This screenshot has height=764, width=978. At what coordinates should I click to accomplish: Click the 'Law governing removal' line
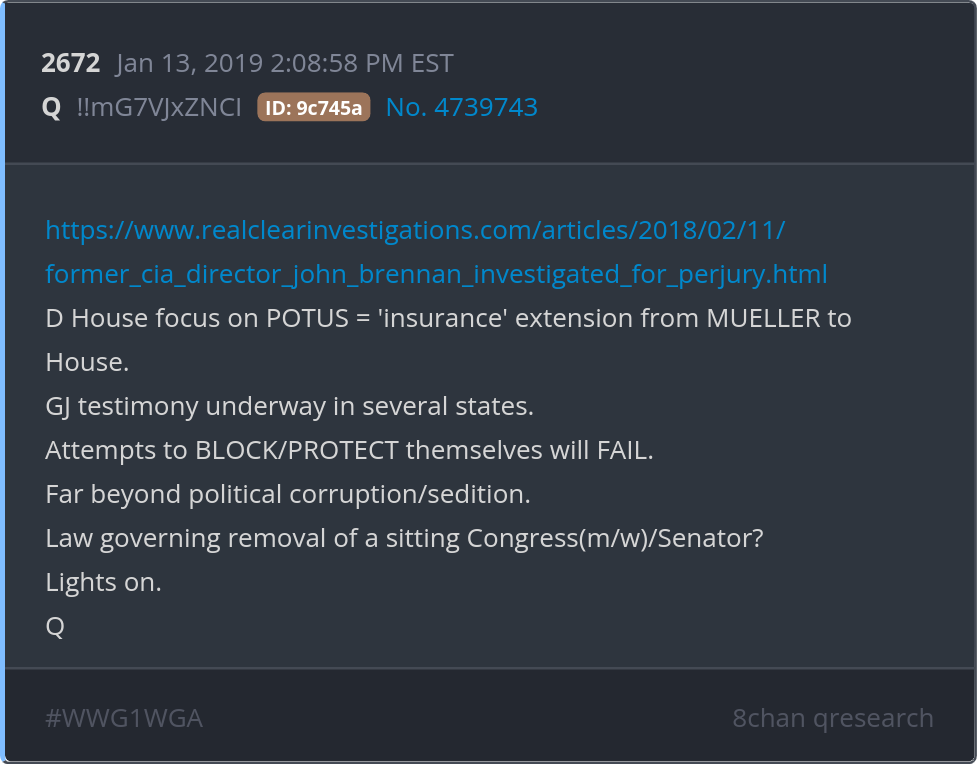[404, 538]
